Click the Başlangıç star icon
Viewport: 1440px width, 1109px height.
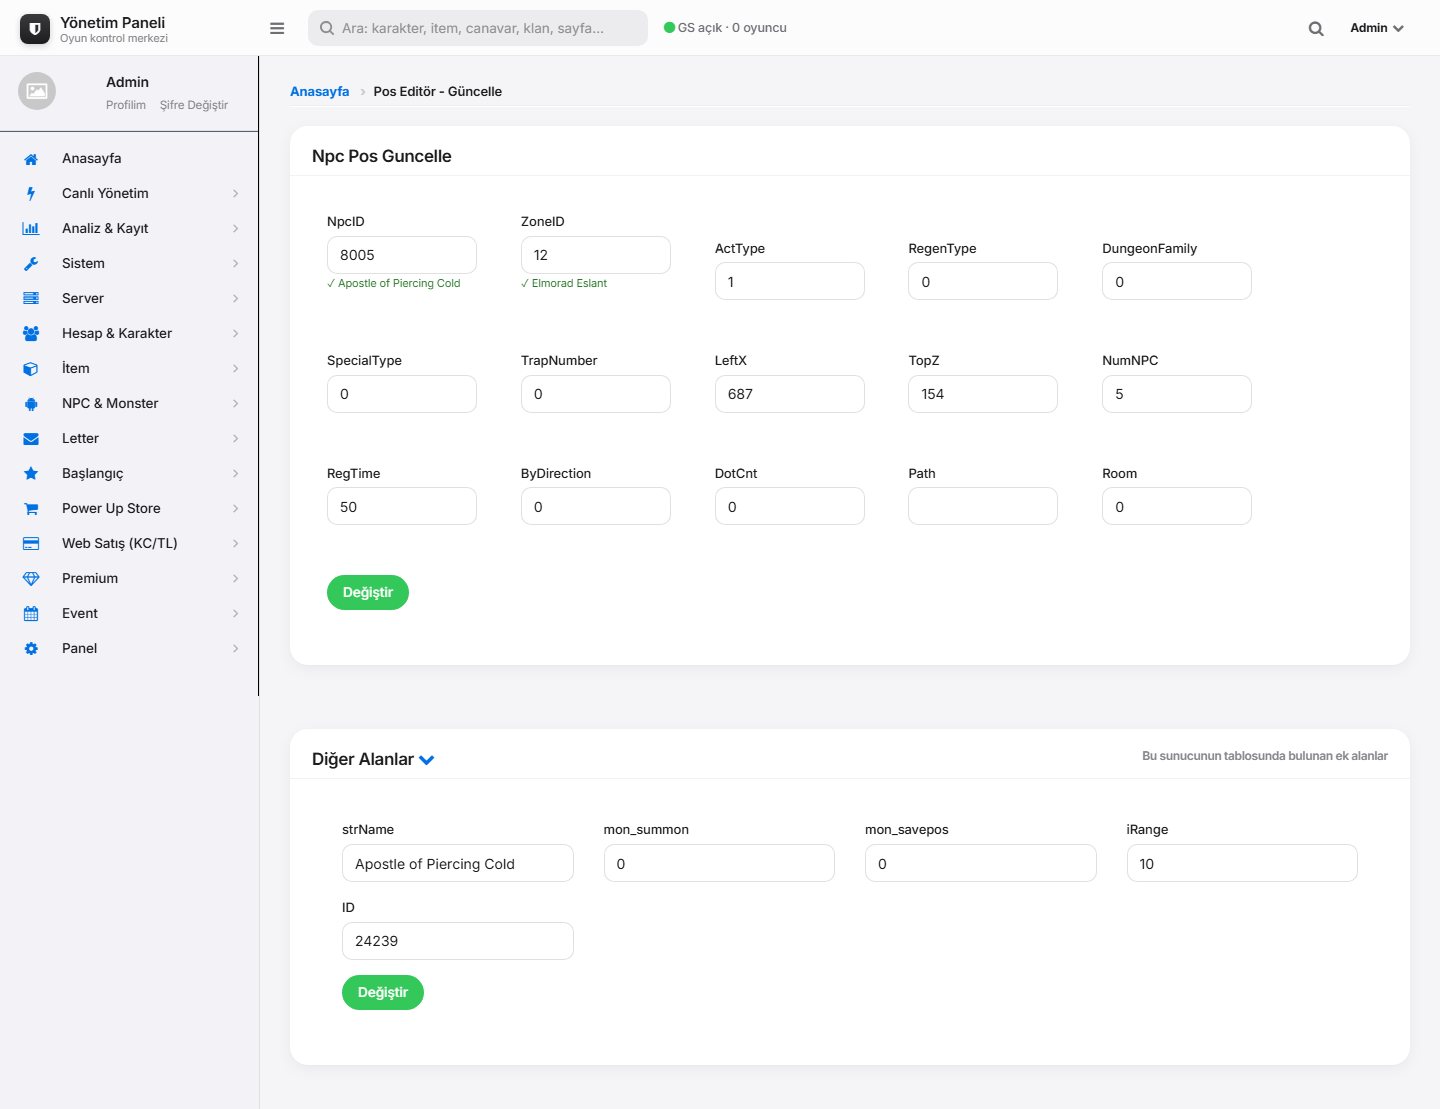[31, 474]
